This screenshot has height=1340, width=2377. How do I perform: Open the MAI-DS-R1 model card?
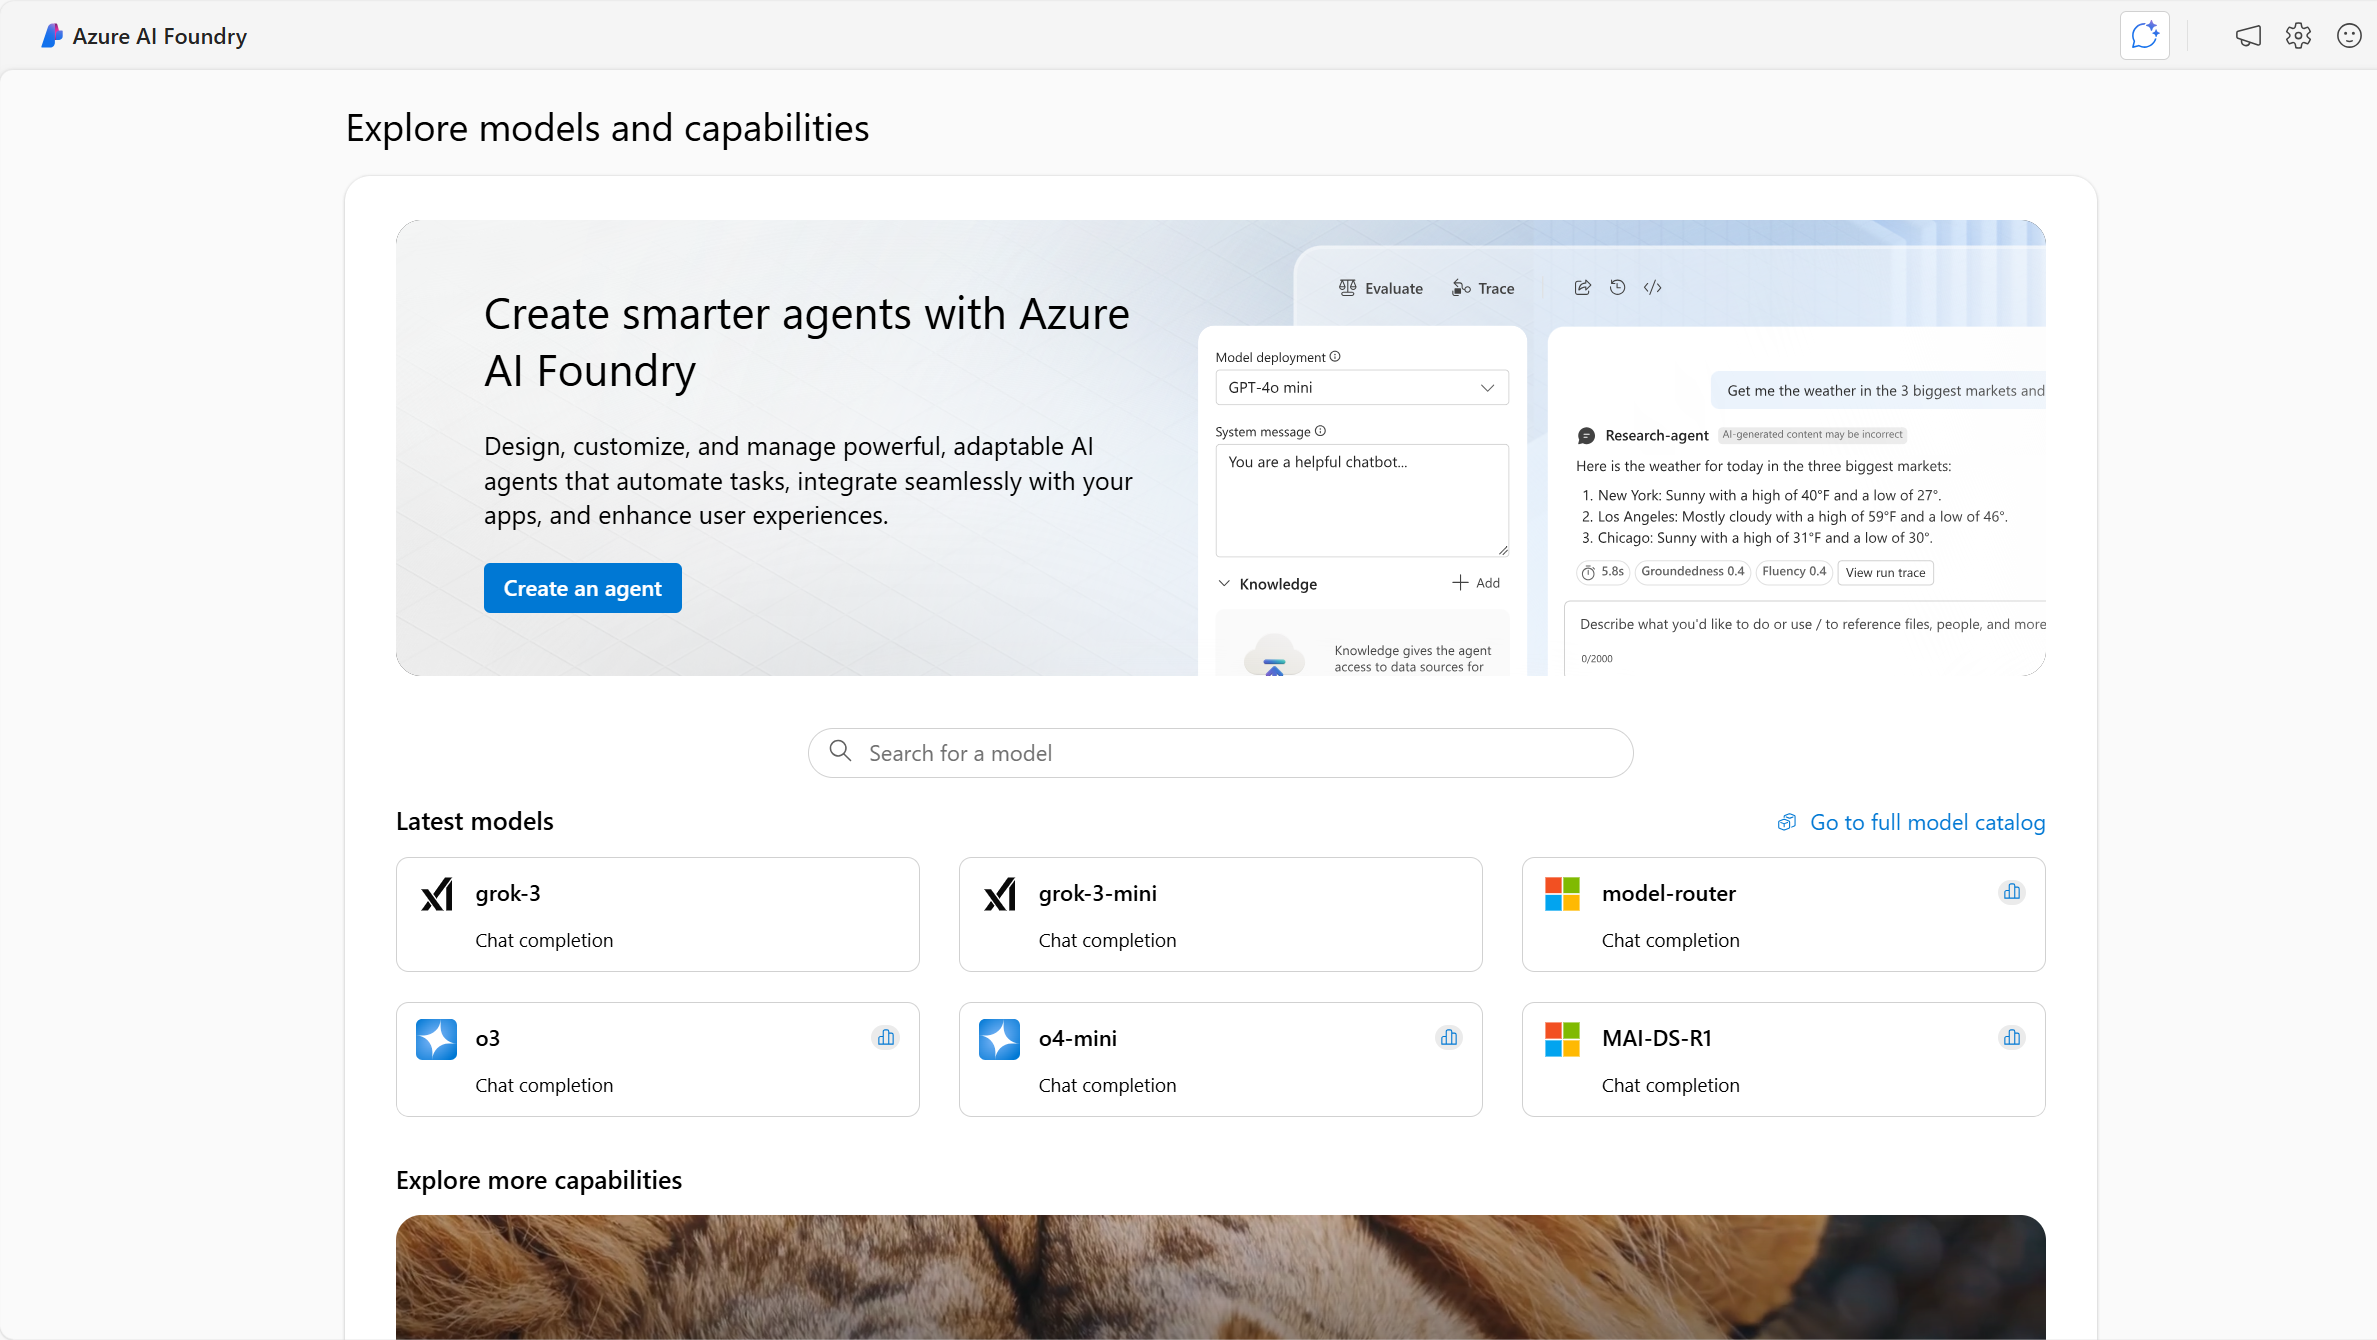(1784, 1059)
